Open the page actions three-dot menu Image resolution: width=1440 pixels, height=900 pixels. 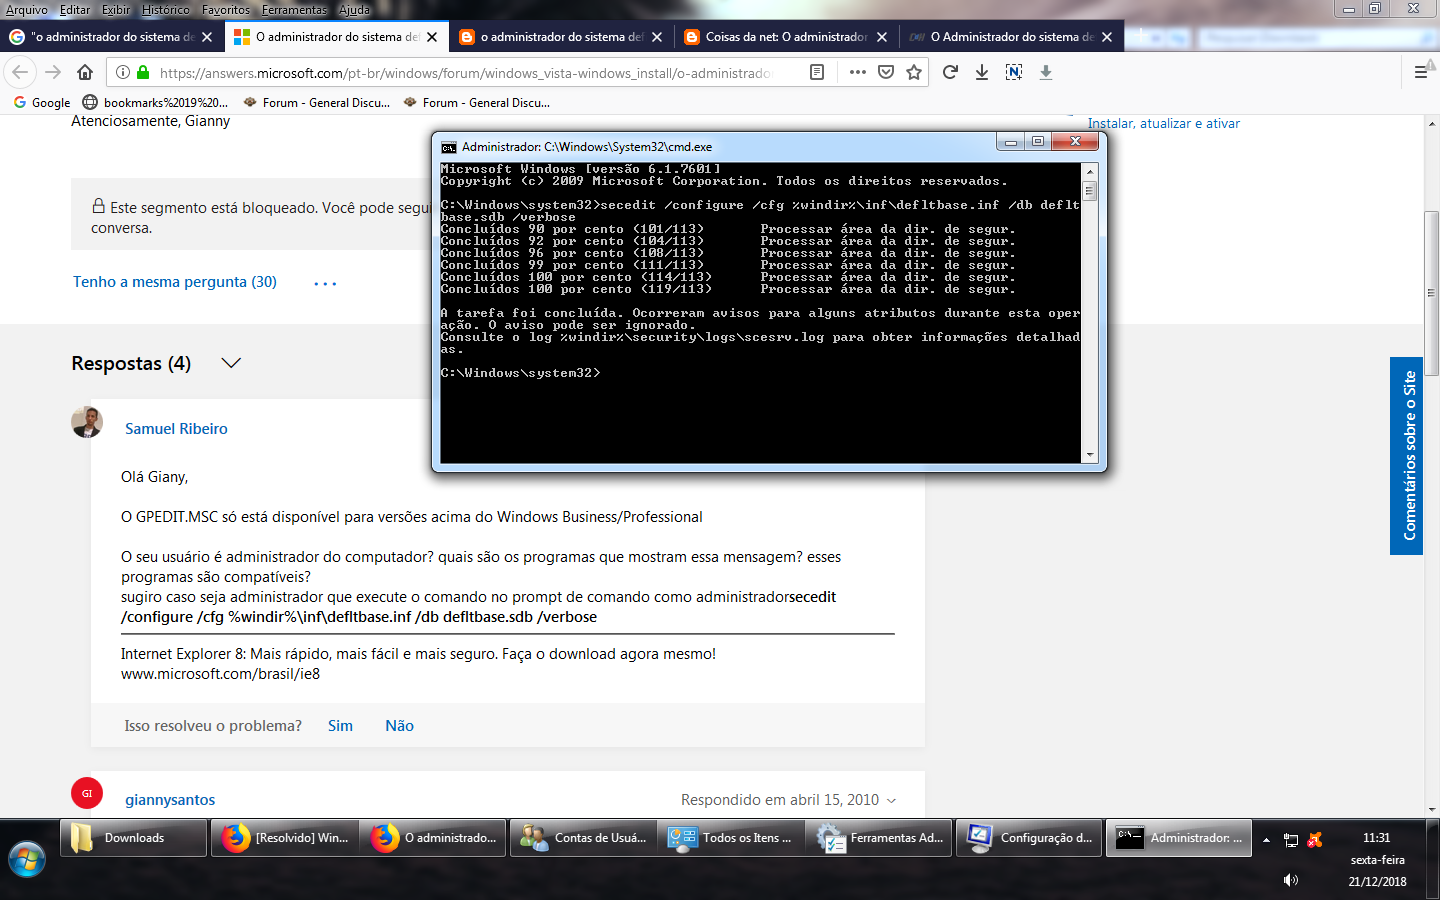click(x=858, y=72)
